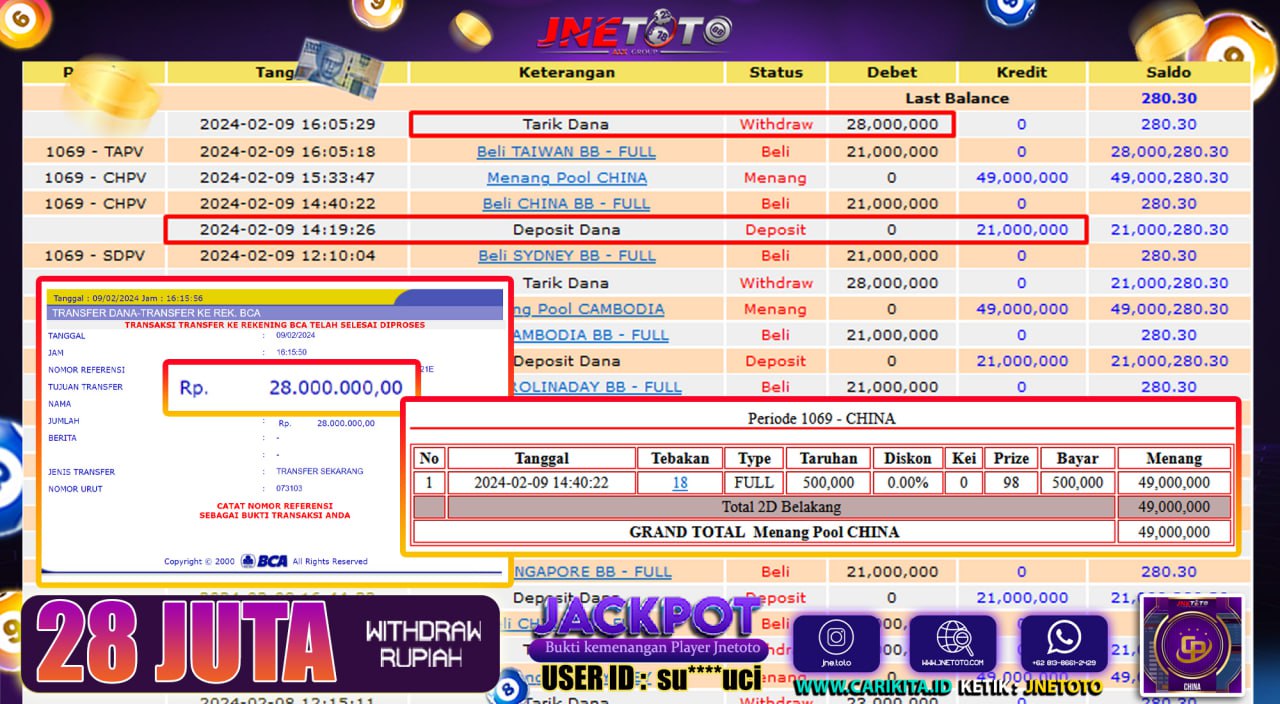1280x704 pixels.
Task: Click the Status column header
Action: pyautogui.click(x=776, y=72)
